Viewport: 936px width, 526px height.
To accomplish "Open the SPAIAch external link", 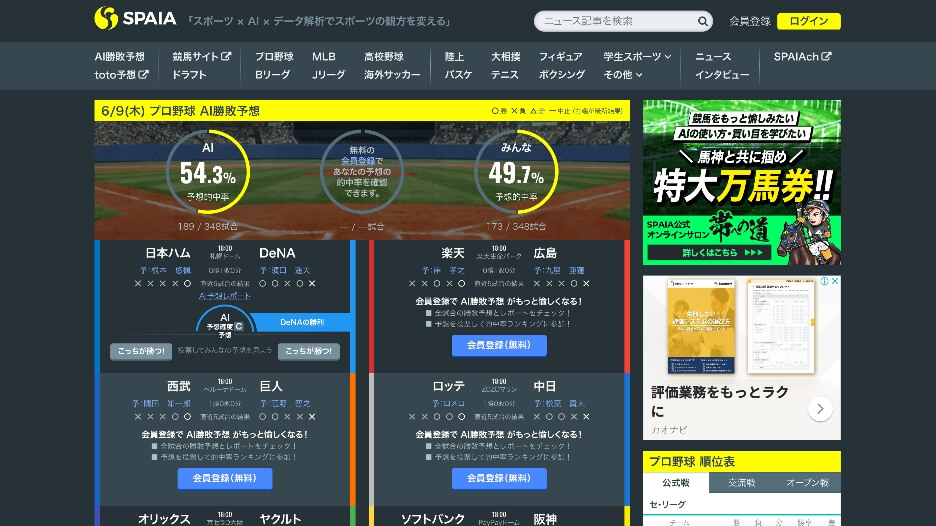I will (x=802, y=57).
